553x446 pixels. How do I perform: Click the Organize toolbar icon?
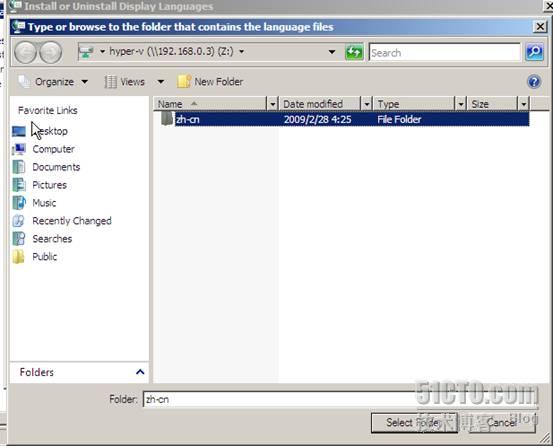pos(24,81)
